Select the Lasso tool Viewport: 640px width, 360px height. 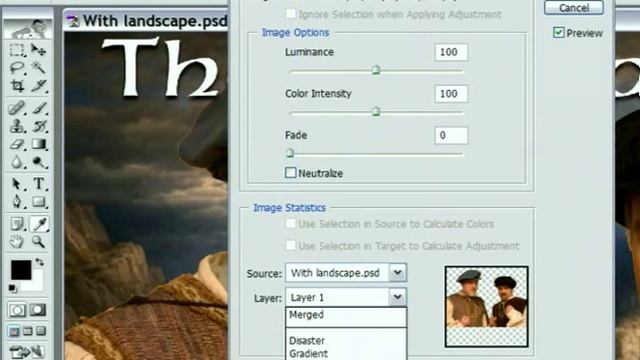click(17, 67)
